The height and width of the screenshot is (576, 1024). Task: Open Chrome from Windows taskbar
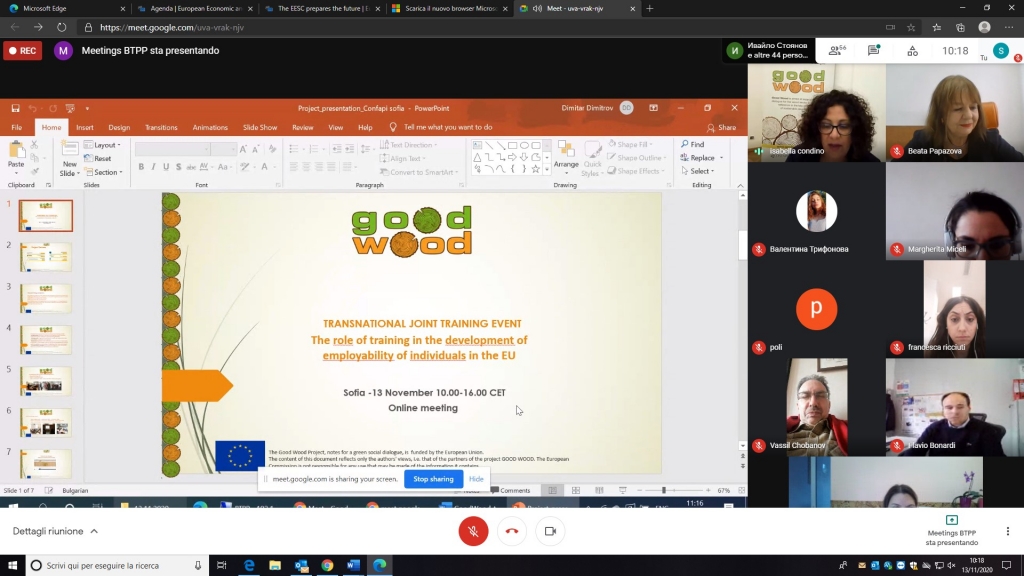[x=327, y=566]
